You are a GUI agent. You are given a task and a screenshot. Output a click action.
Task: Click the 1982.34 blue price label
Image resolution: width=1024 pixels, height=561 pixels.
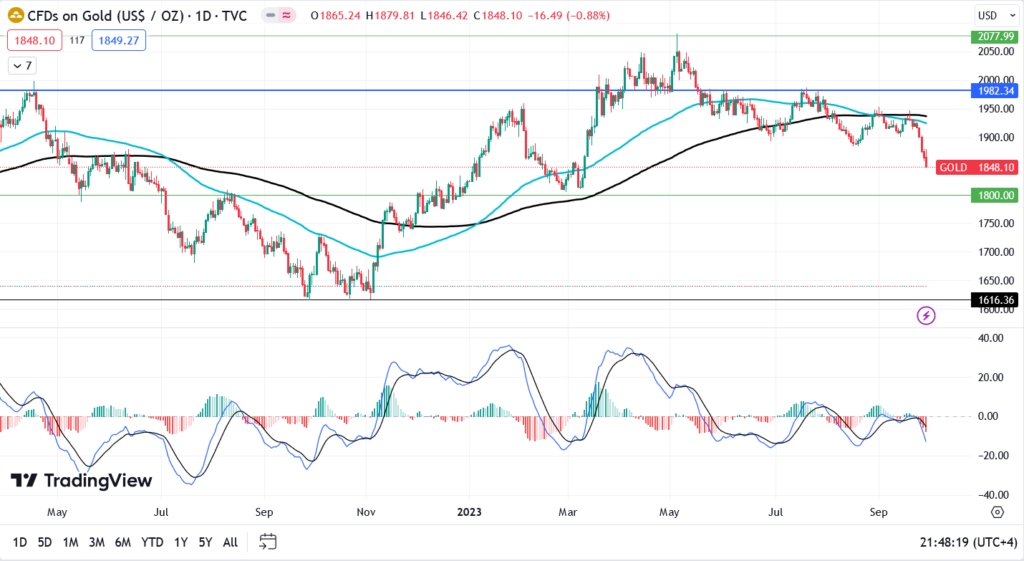(995, 91)
